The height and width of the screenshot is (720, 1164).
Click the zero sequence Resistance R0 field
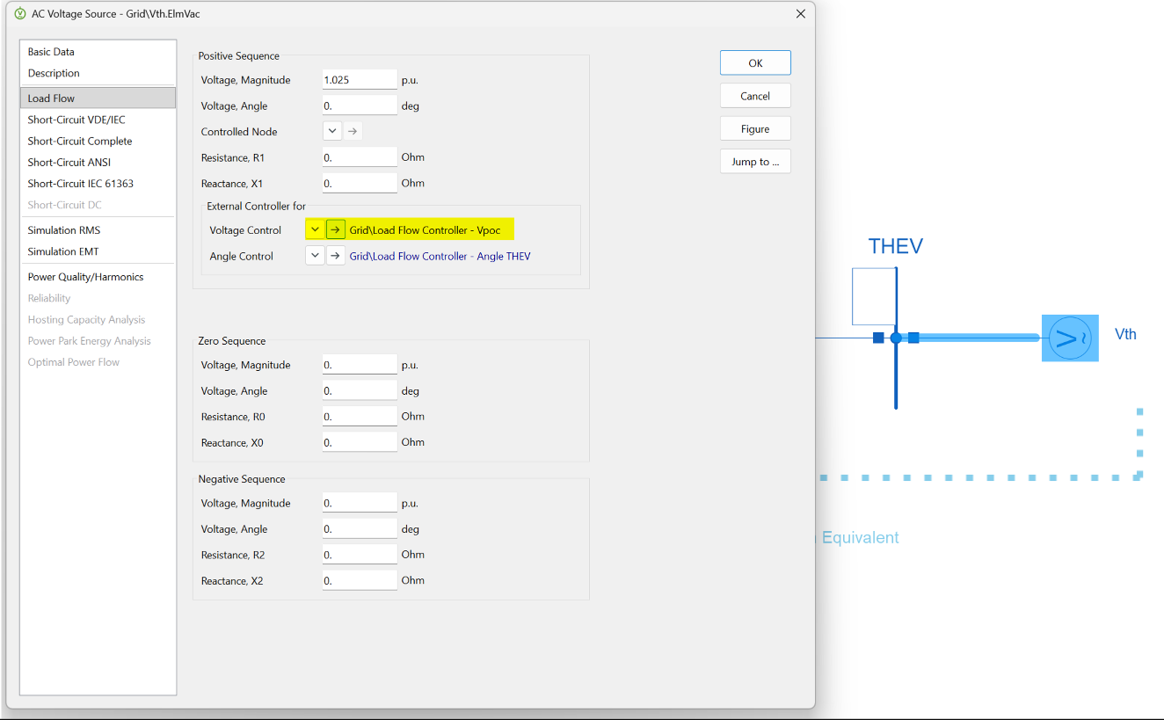tap(359, 417)
